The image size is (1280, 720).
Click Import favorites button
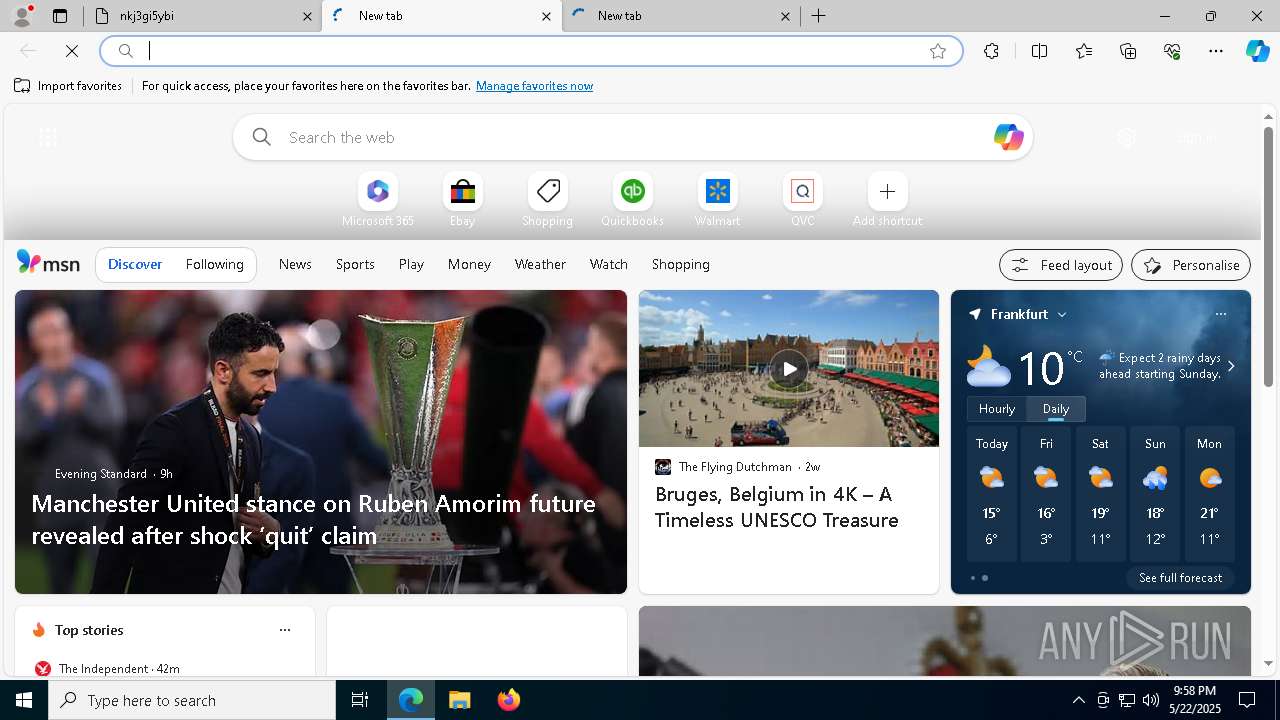click(x=68, y=86)
